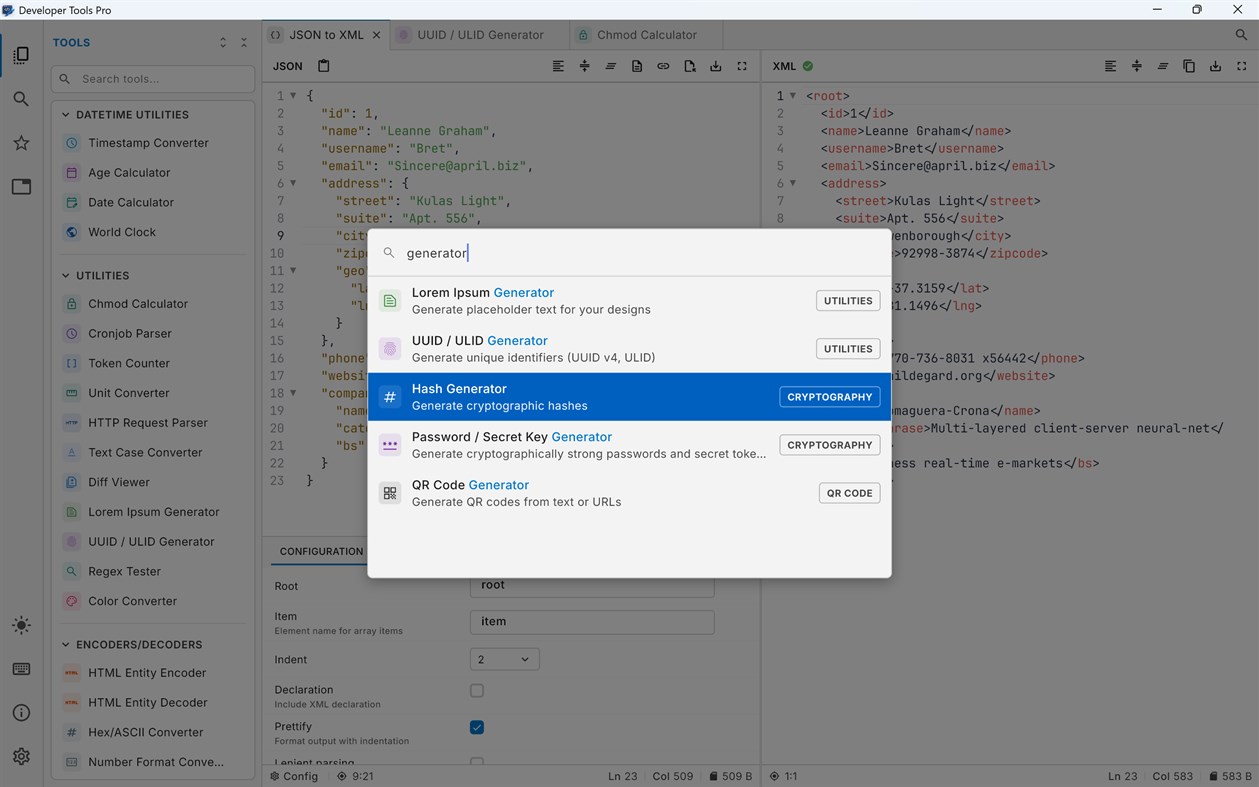
Task: Select Lorem Ipsum Generator in the search results
Action: tap(629, 301)
